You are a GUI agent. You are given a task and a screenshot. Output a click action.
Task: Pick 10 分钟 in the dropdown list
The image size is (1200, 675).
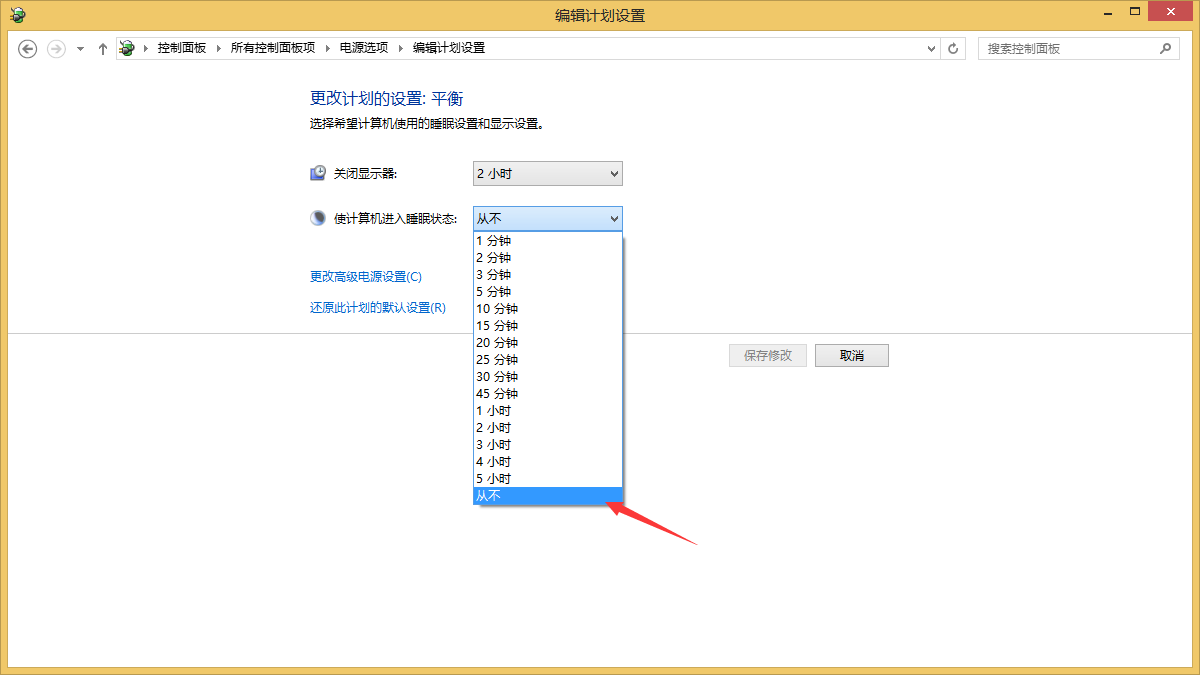pyautogui.click(x=547, y=309)
